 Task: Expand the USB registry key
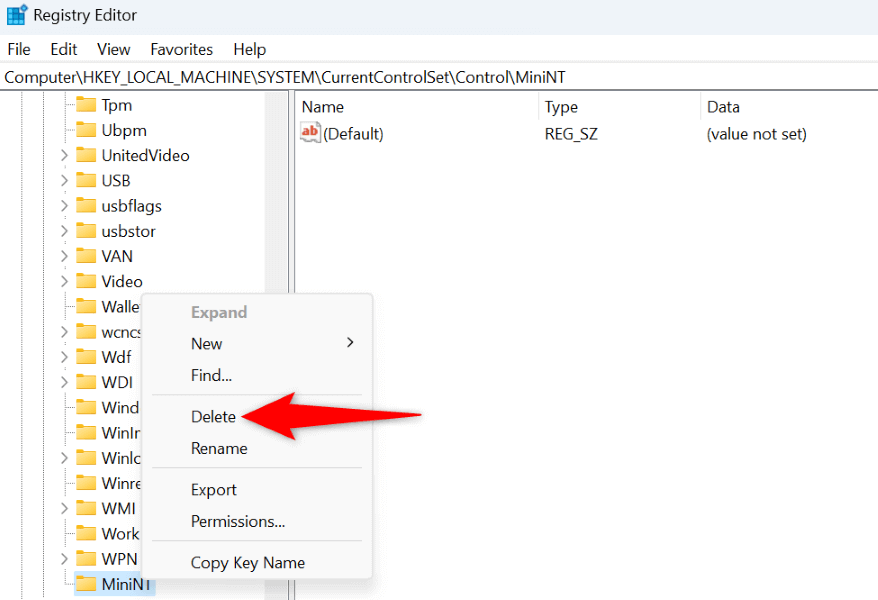pos(64,180)
